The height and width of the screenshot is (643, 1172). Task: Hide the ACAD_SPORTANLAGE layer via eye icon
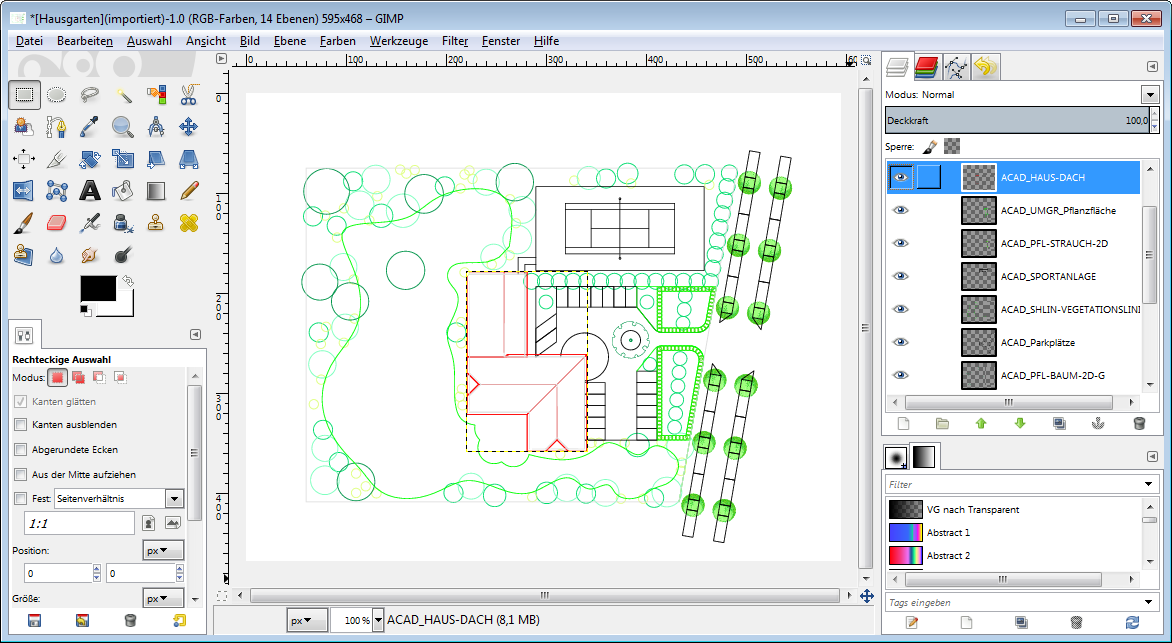[x=901, y=276]
